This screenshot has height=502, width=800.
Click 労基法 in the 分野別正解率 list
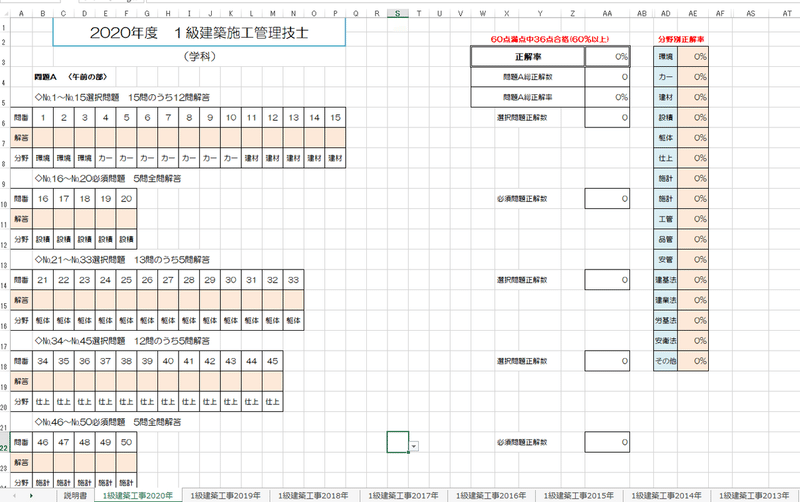666,320
